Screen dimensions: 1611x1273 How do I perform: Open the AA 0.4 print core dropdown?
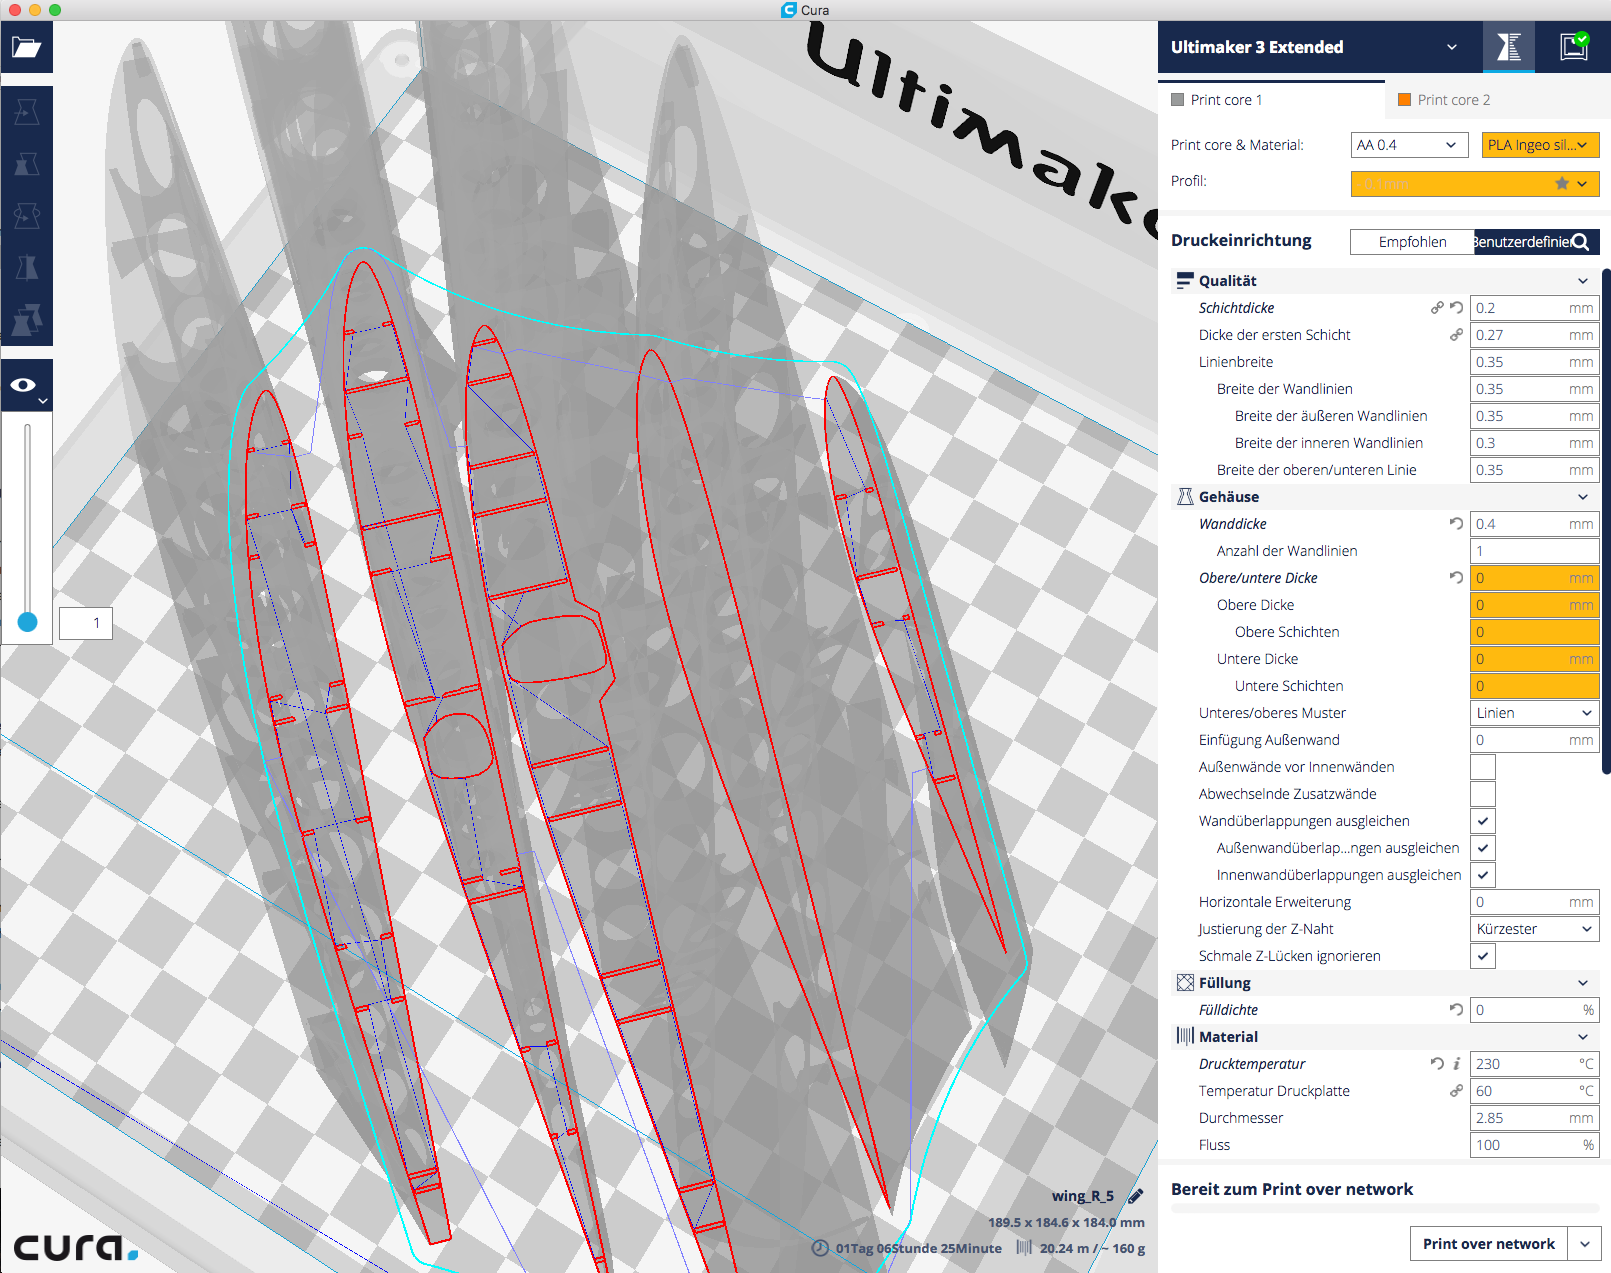pyautogui.click(x=1409, y=145)
